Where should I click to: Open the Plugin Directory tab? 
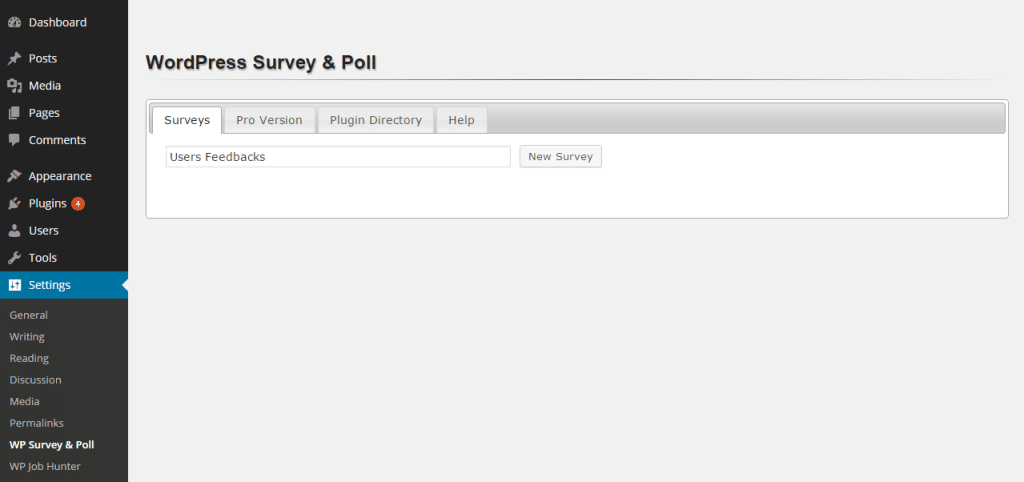376,120
